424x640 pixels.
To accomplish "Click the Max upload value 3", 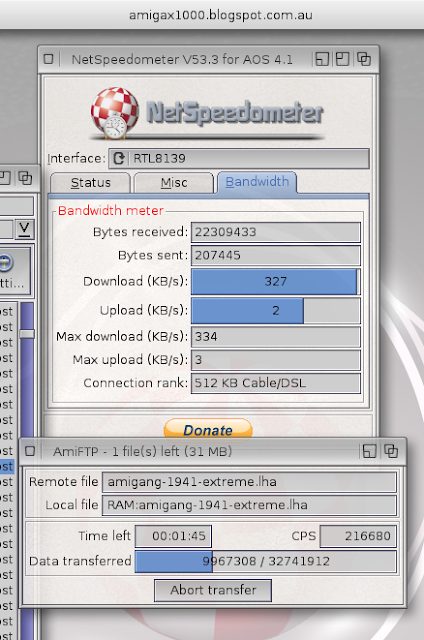I will point(276,360).
